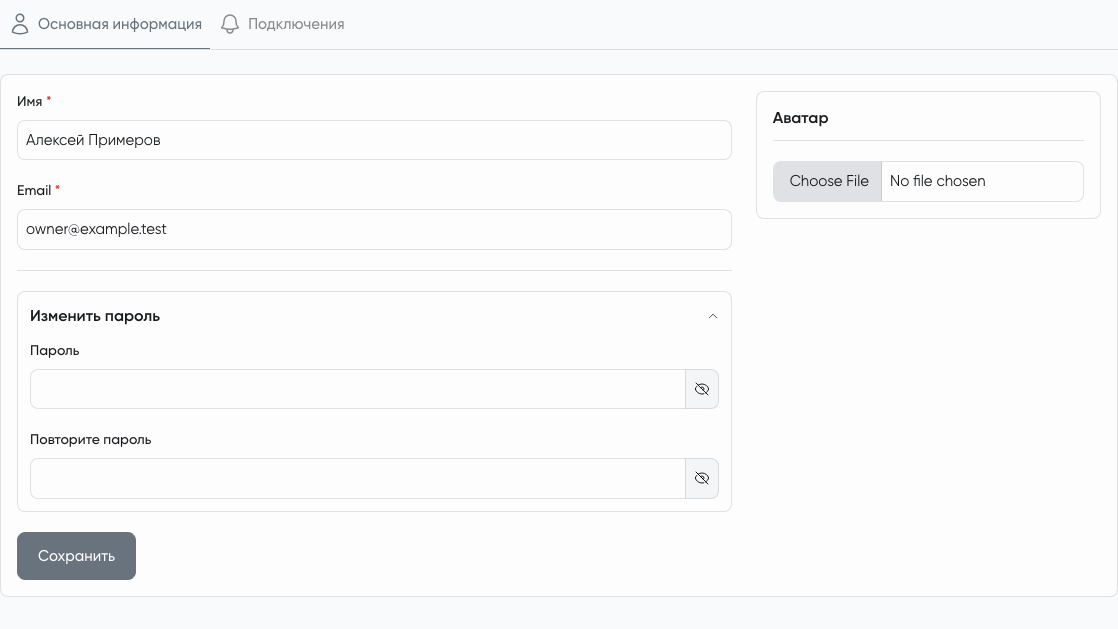Collapse the Изменить пароль section chevron
1118x629 pixels.
(x=712, y=316)
